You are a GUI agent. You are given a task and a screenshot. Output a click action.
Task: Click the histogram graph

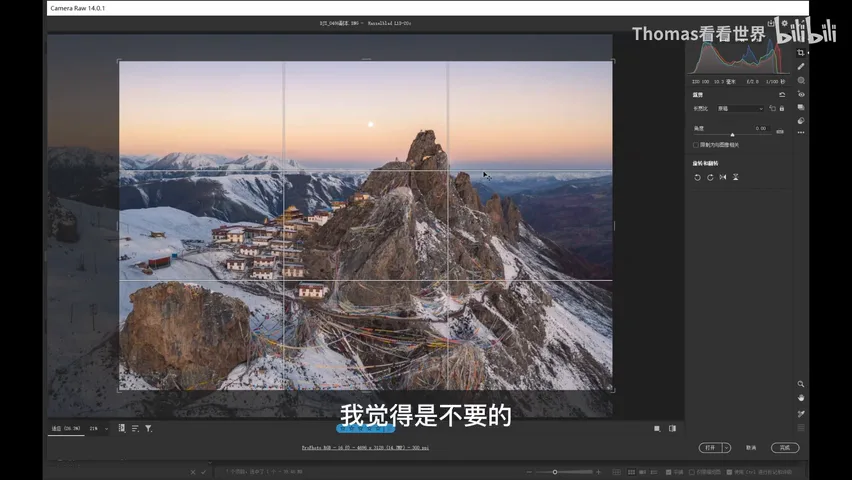[x=739, y=58]
